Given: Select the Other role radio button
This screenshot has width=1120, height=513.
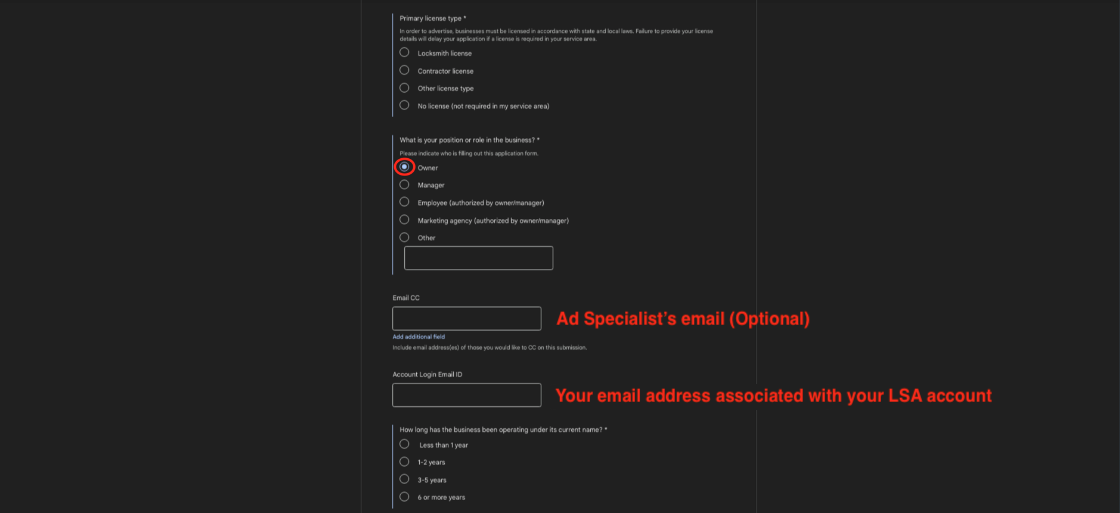Looking at the screenshot, I should pos(404,237).
